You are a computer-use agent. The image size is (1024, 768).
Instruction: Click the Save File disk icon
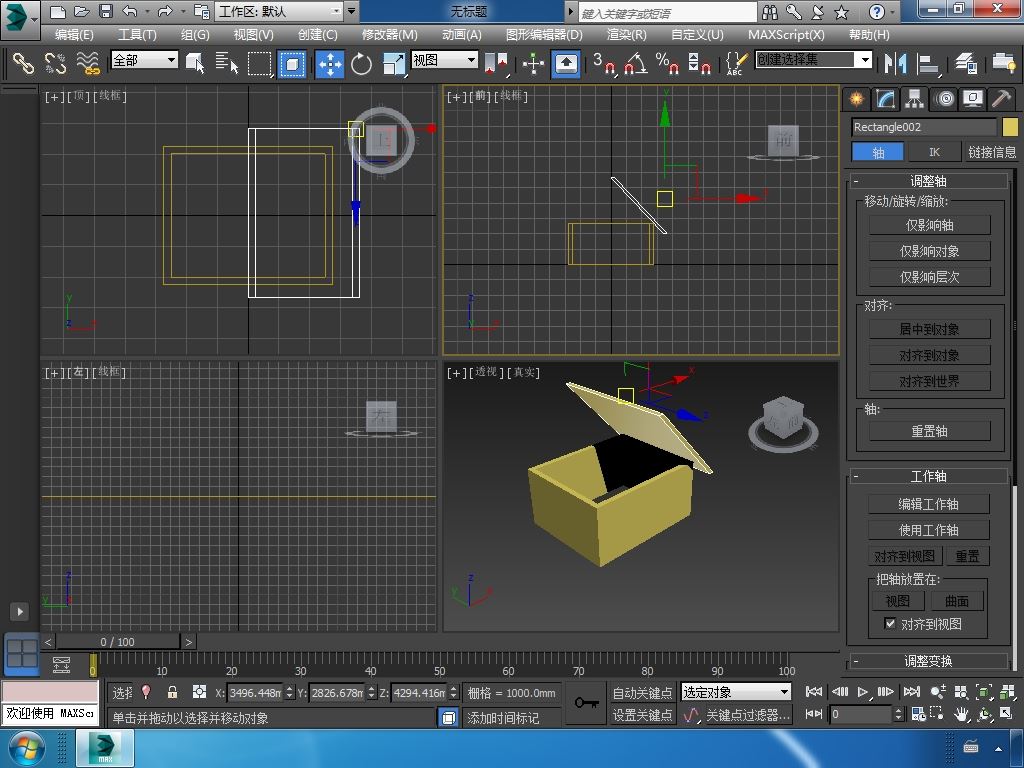click(x=106, y=11)
